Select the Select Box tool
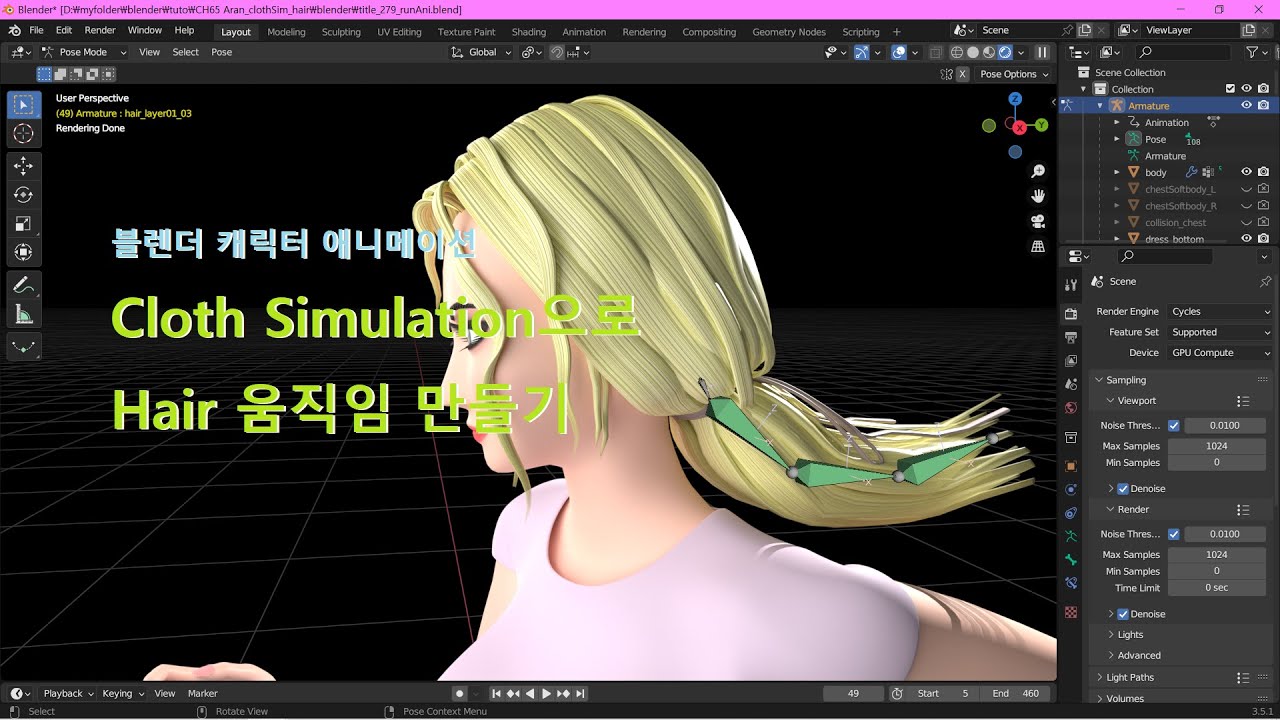Image resolution: width=1280 pixels, height=720 pixels. point(24,105)
